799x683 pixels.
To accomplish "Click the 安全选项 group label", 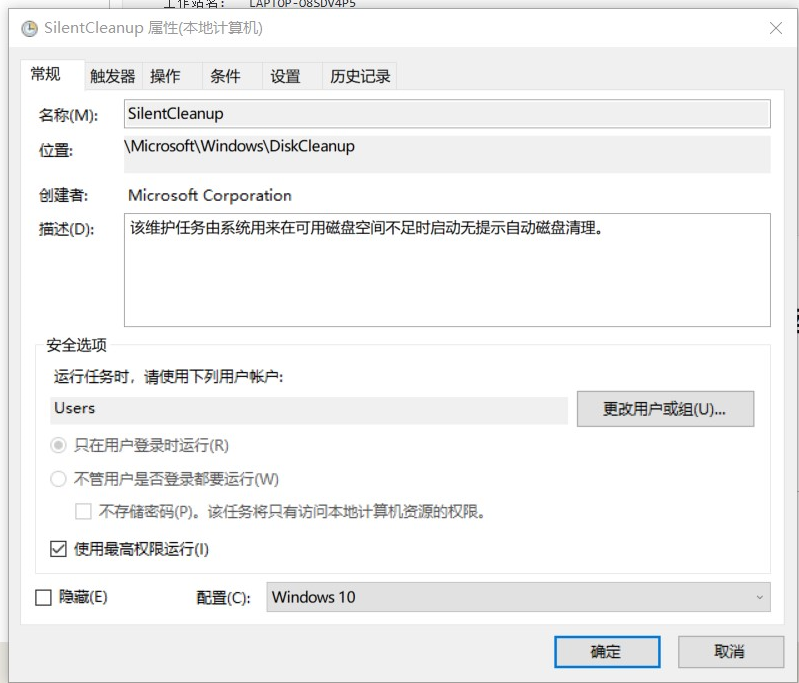I will [76, 345].
